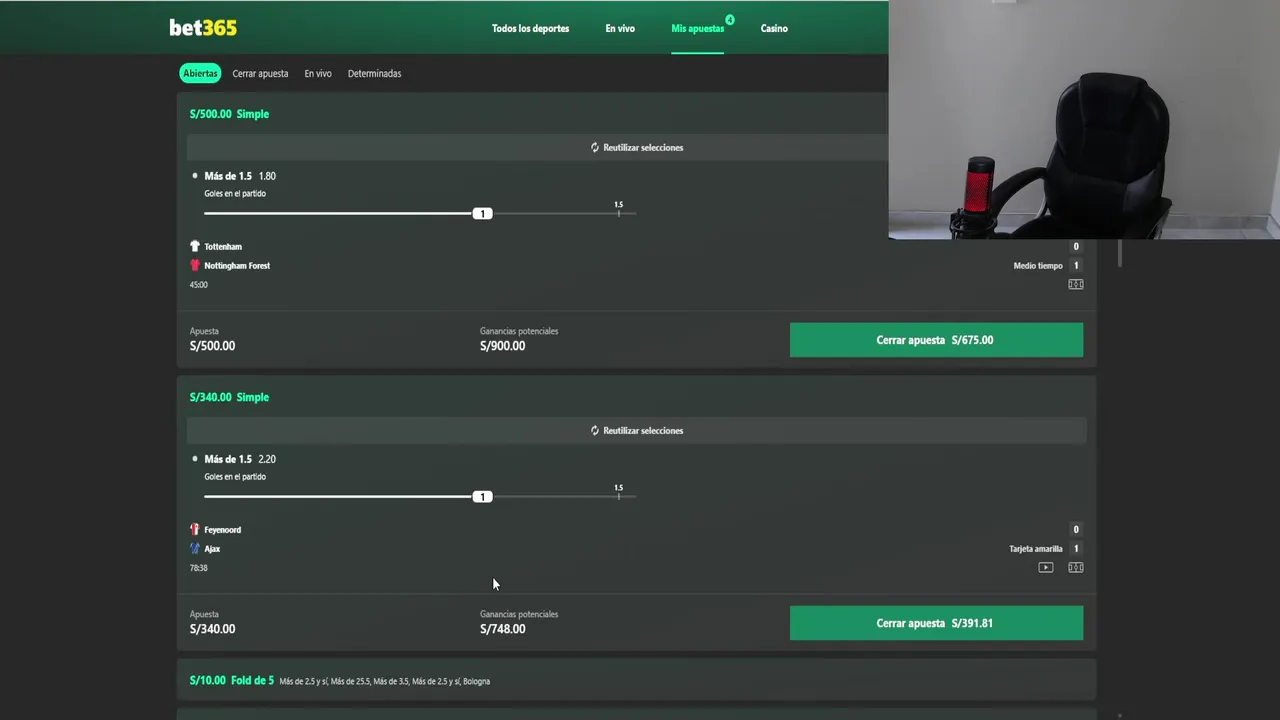The image size is (1280, 720).
Task: Open Mis apuestas tab in header
Action: (x=697, y=28)
